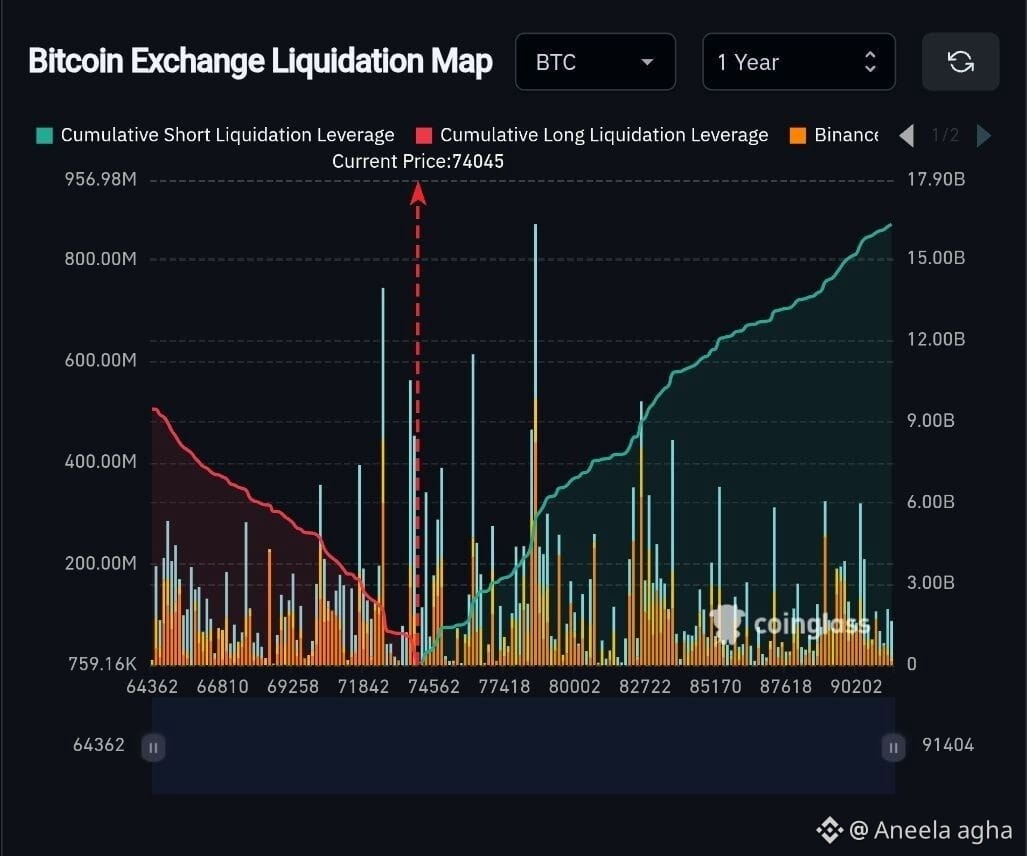1027x856 pixels.
Task: Open the BTC coin dropdown
Action: (x=595, y=62)
